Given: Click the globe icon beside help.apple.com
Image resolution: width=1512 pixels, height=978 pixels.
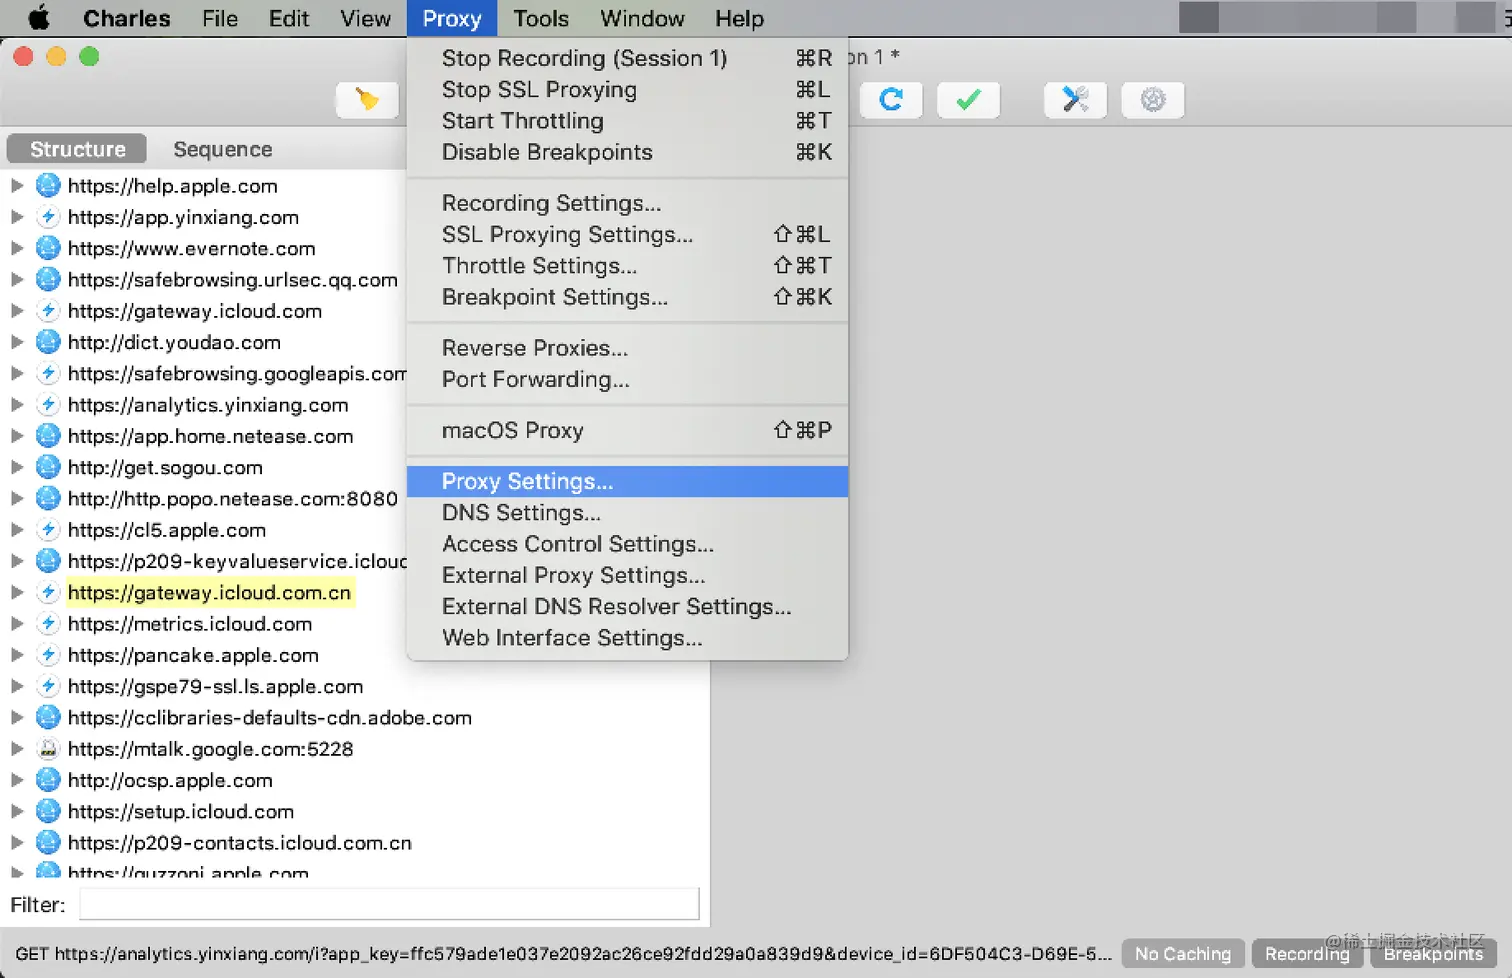Looking at the screenshot, I should tap(48, 185).
